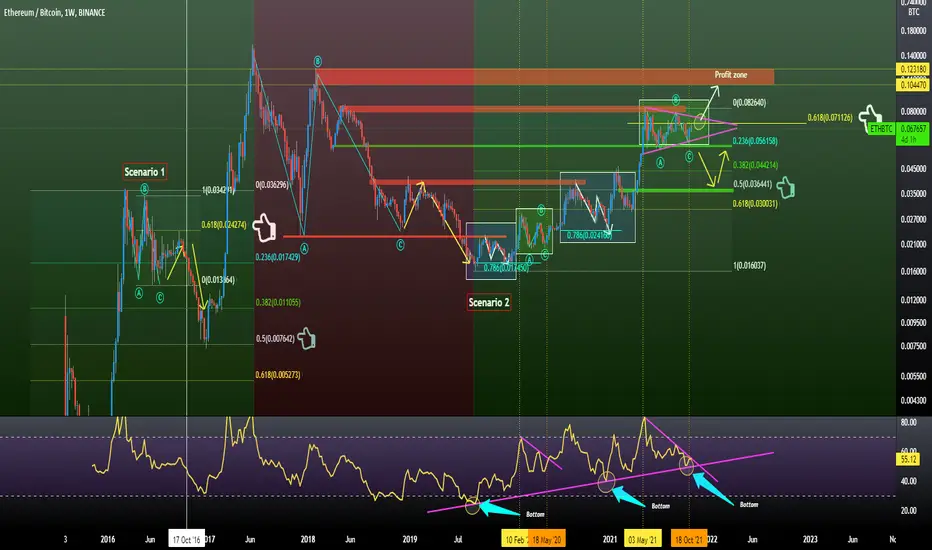Screen dimensions: 932x550
Task: Click the 0.035000 price axis label
Action: [x=914, y=193]
